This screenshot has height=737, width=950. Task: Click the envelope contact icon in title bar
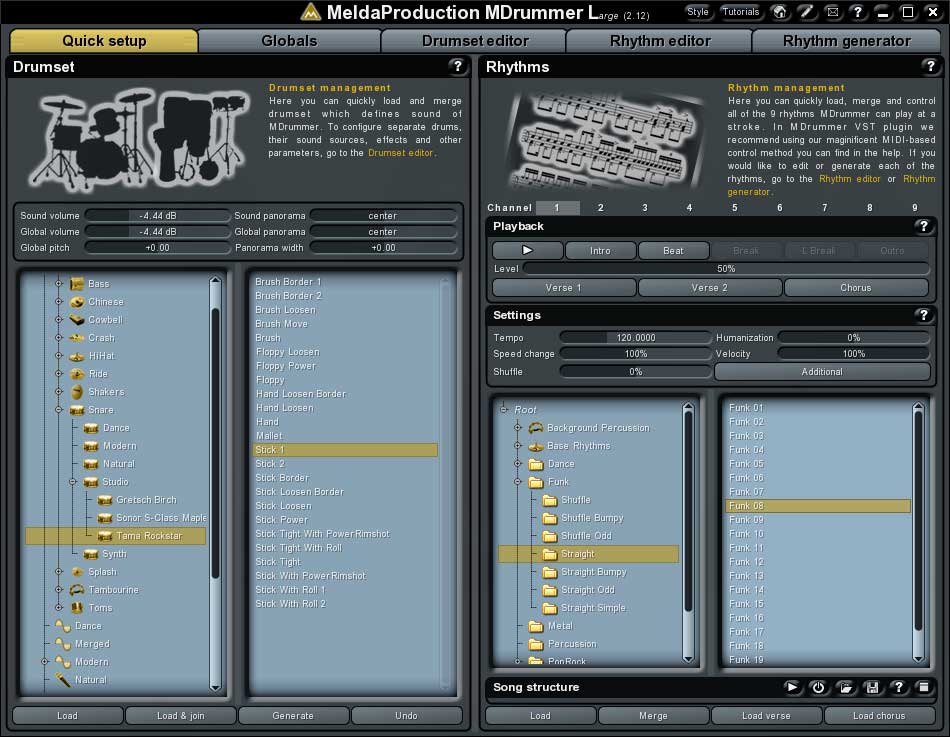click(832, 12)
